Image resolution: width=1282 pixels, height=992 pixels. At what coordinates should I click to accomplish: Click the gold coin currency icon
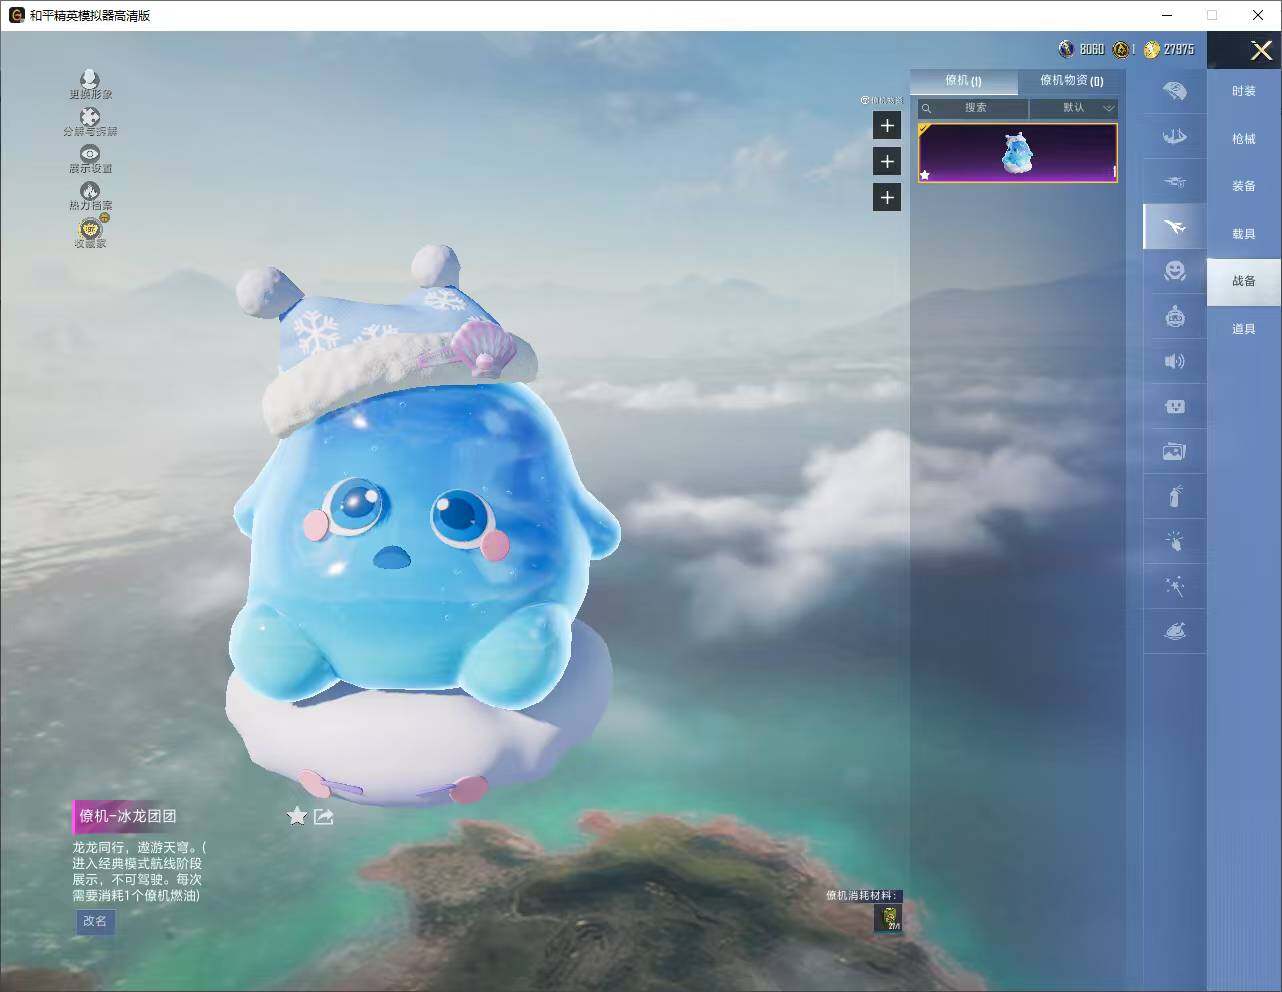1152,49
